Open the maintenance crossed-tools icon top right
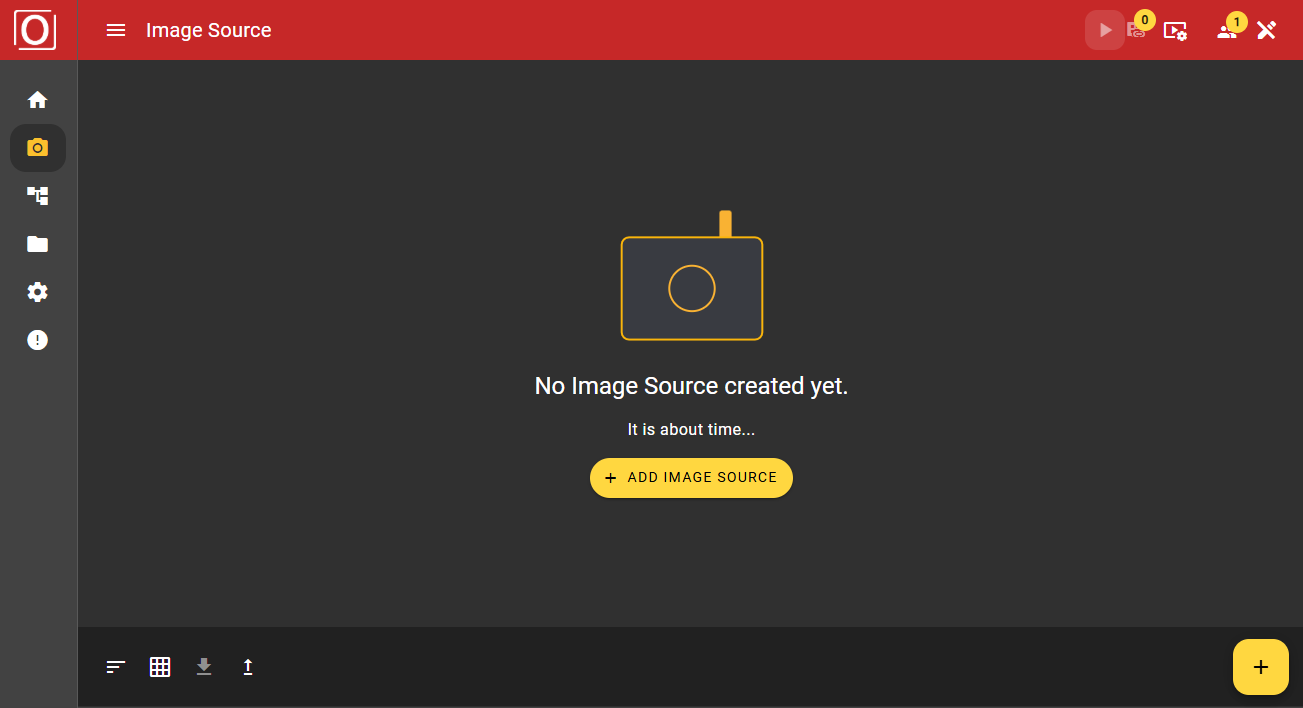This screenshot has height=708, width=1303. pos(1266,30)
